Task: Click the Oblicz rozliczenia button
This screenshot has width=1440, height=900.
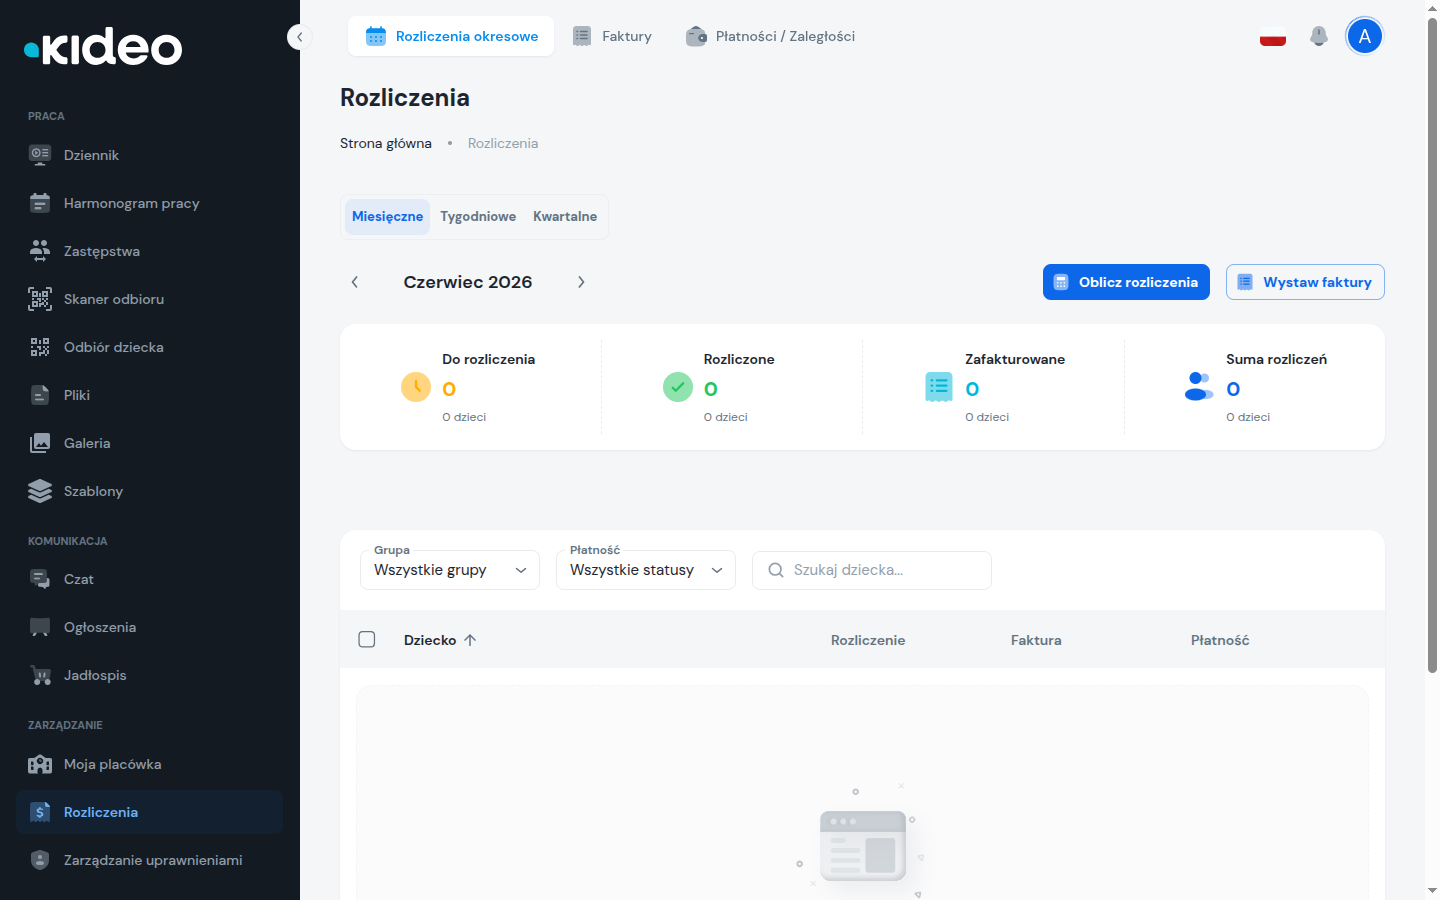Action: click(1126, 282)
